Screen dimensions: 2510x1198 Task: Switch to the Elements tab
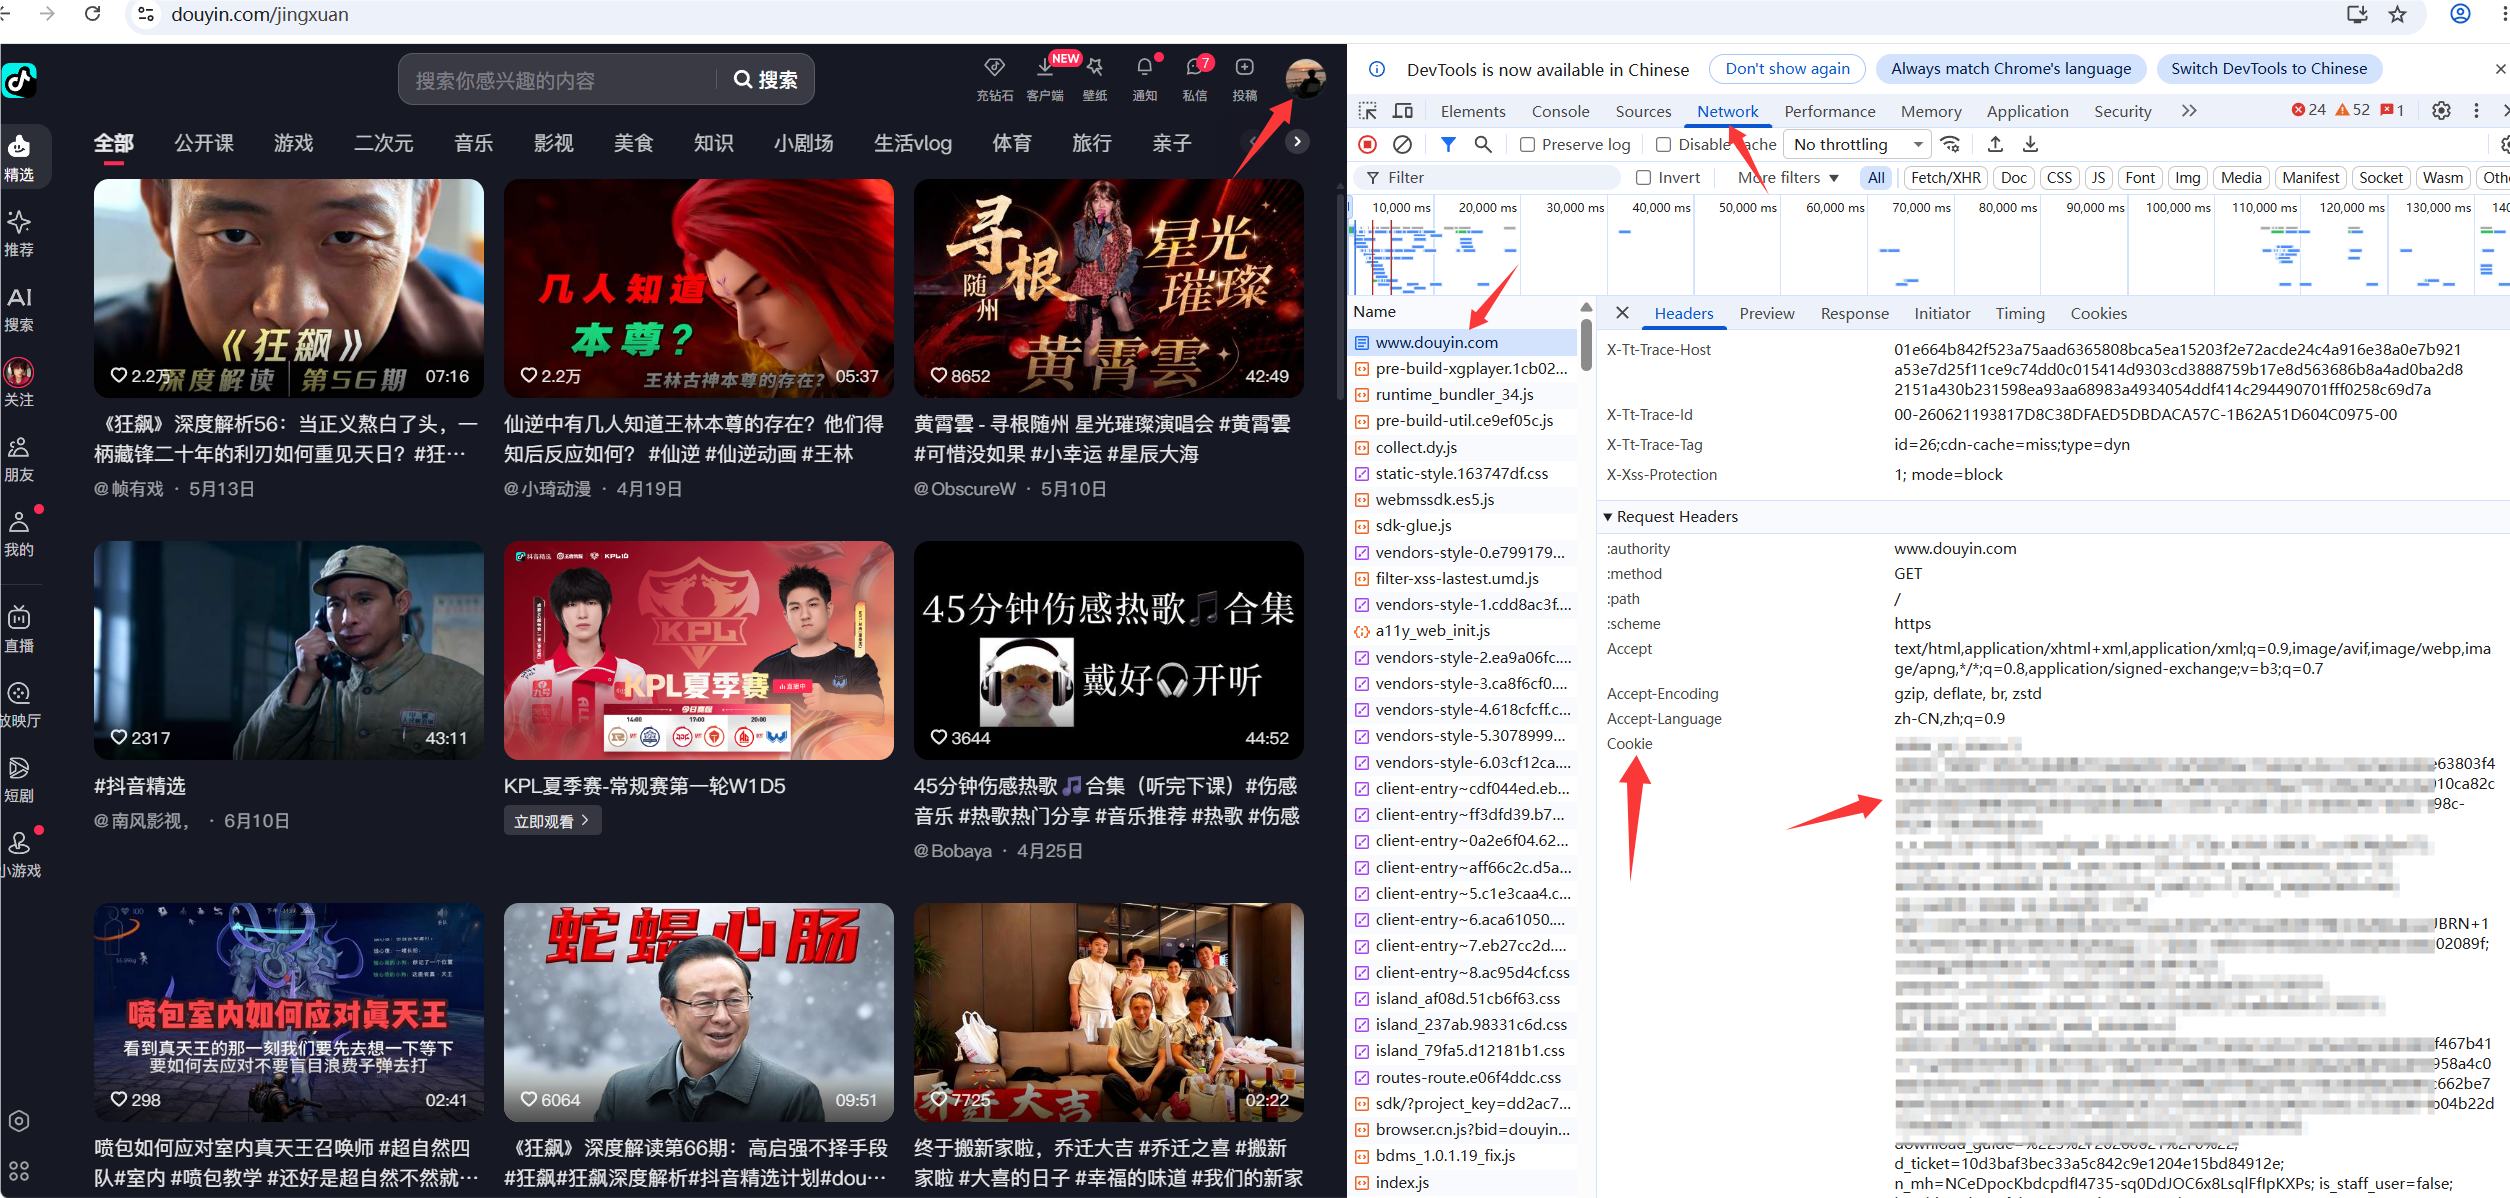(1472, 111)
